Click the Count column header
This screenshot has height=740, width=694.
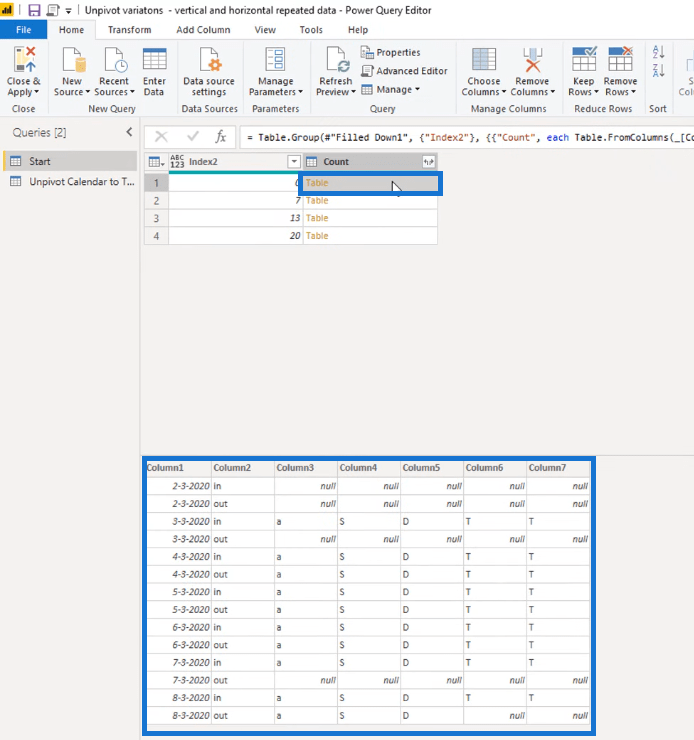370,162
